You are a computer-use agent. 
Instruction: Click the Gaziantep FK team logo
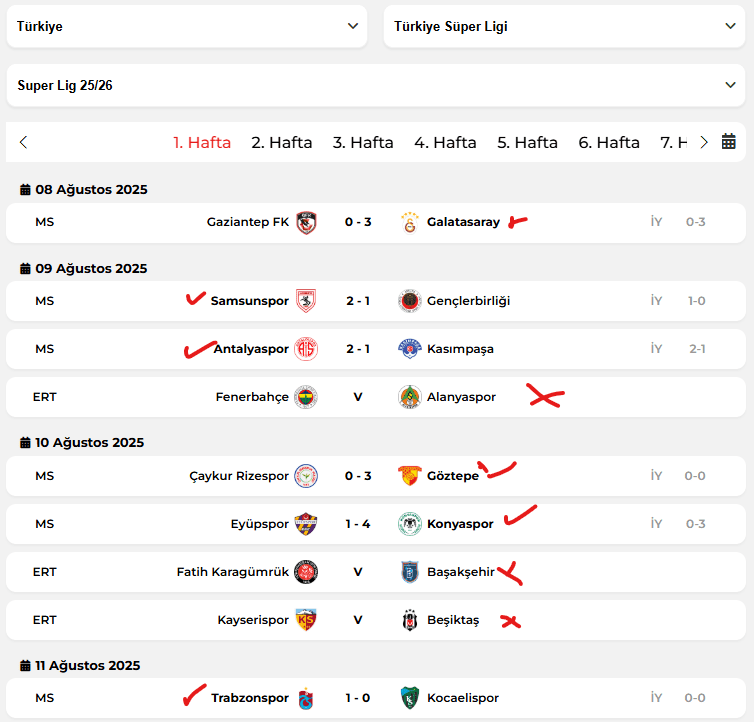point(306,222)
